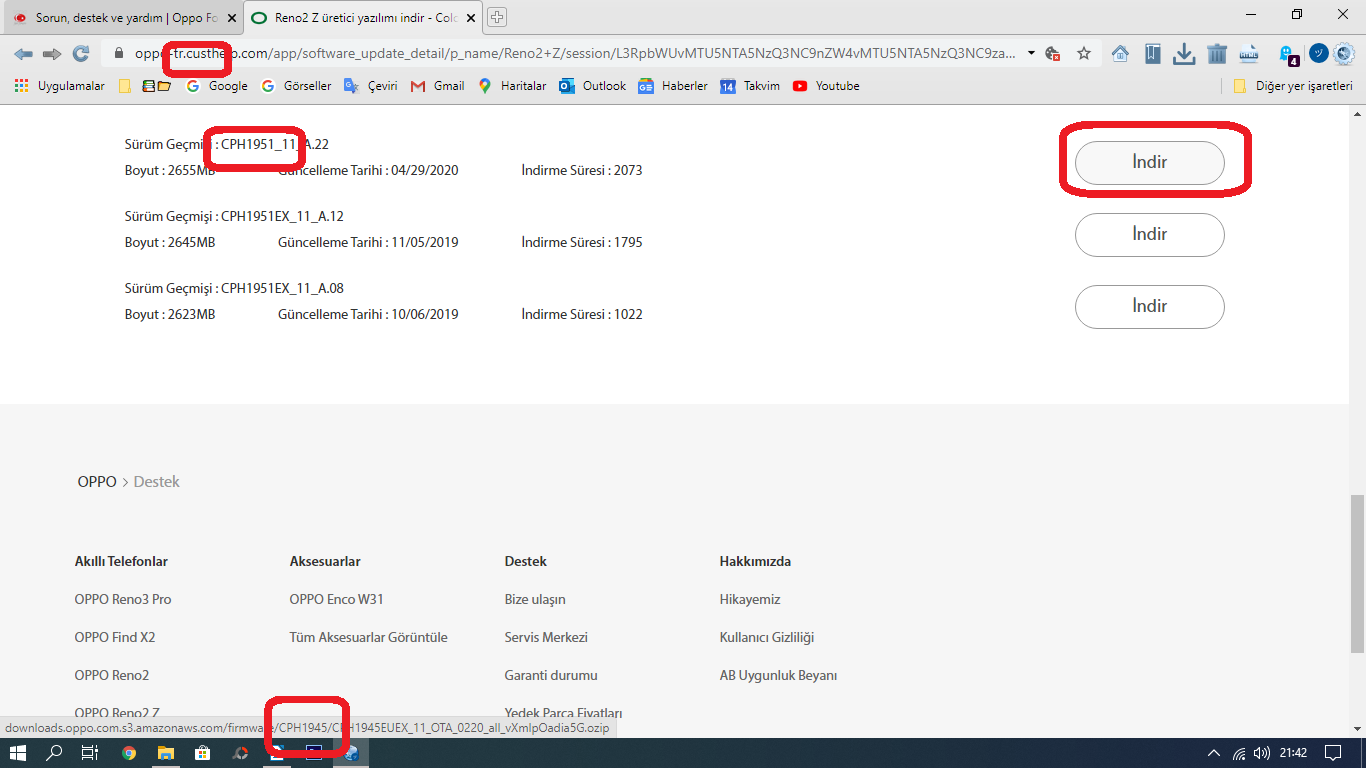Go forward with the browser forward arrow

coord(52,53)
